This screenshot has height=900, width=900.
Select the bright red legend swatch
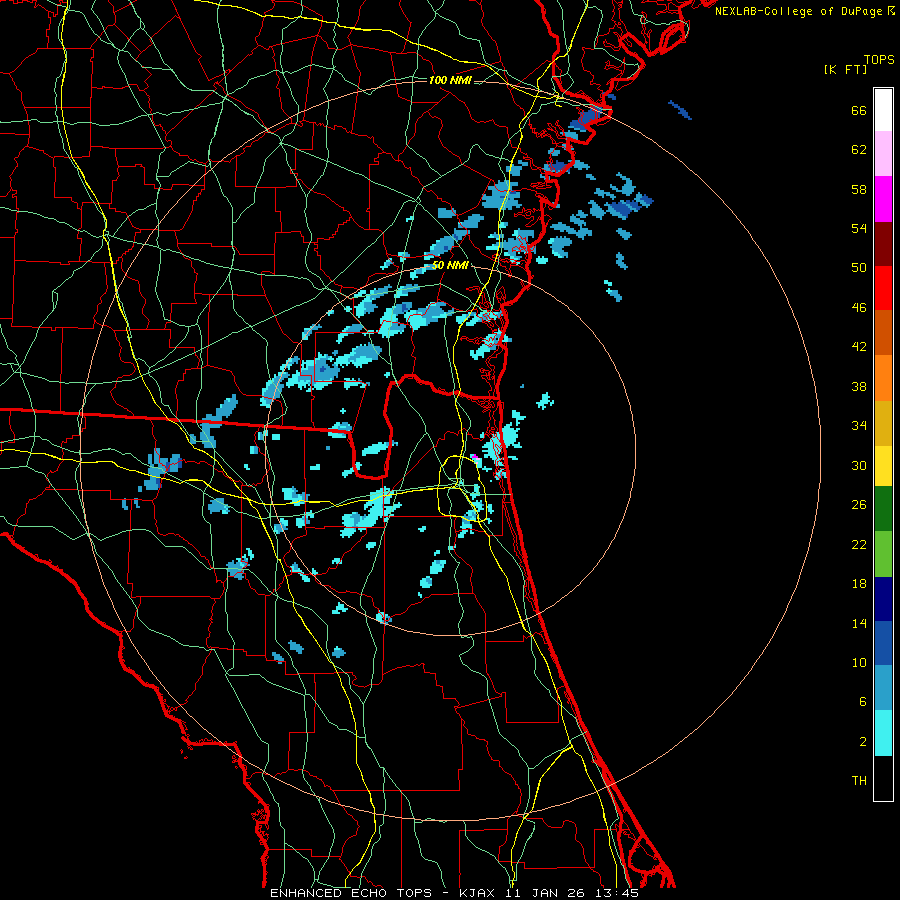[x=883, y=288]
